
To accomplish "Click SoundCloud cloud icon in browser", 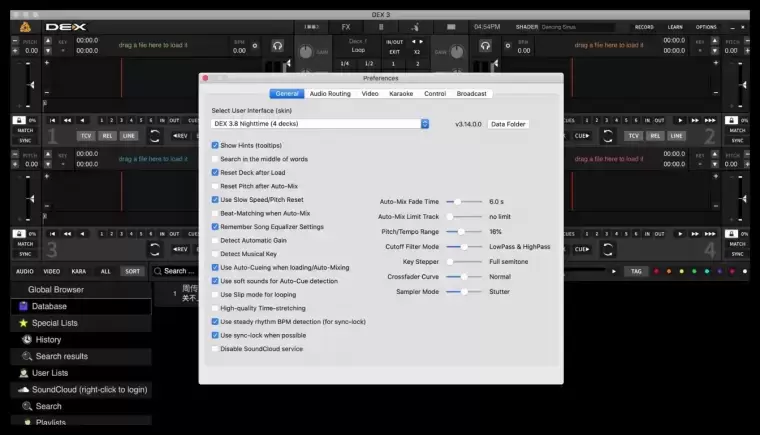I will pos(23,389).
